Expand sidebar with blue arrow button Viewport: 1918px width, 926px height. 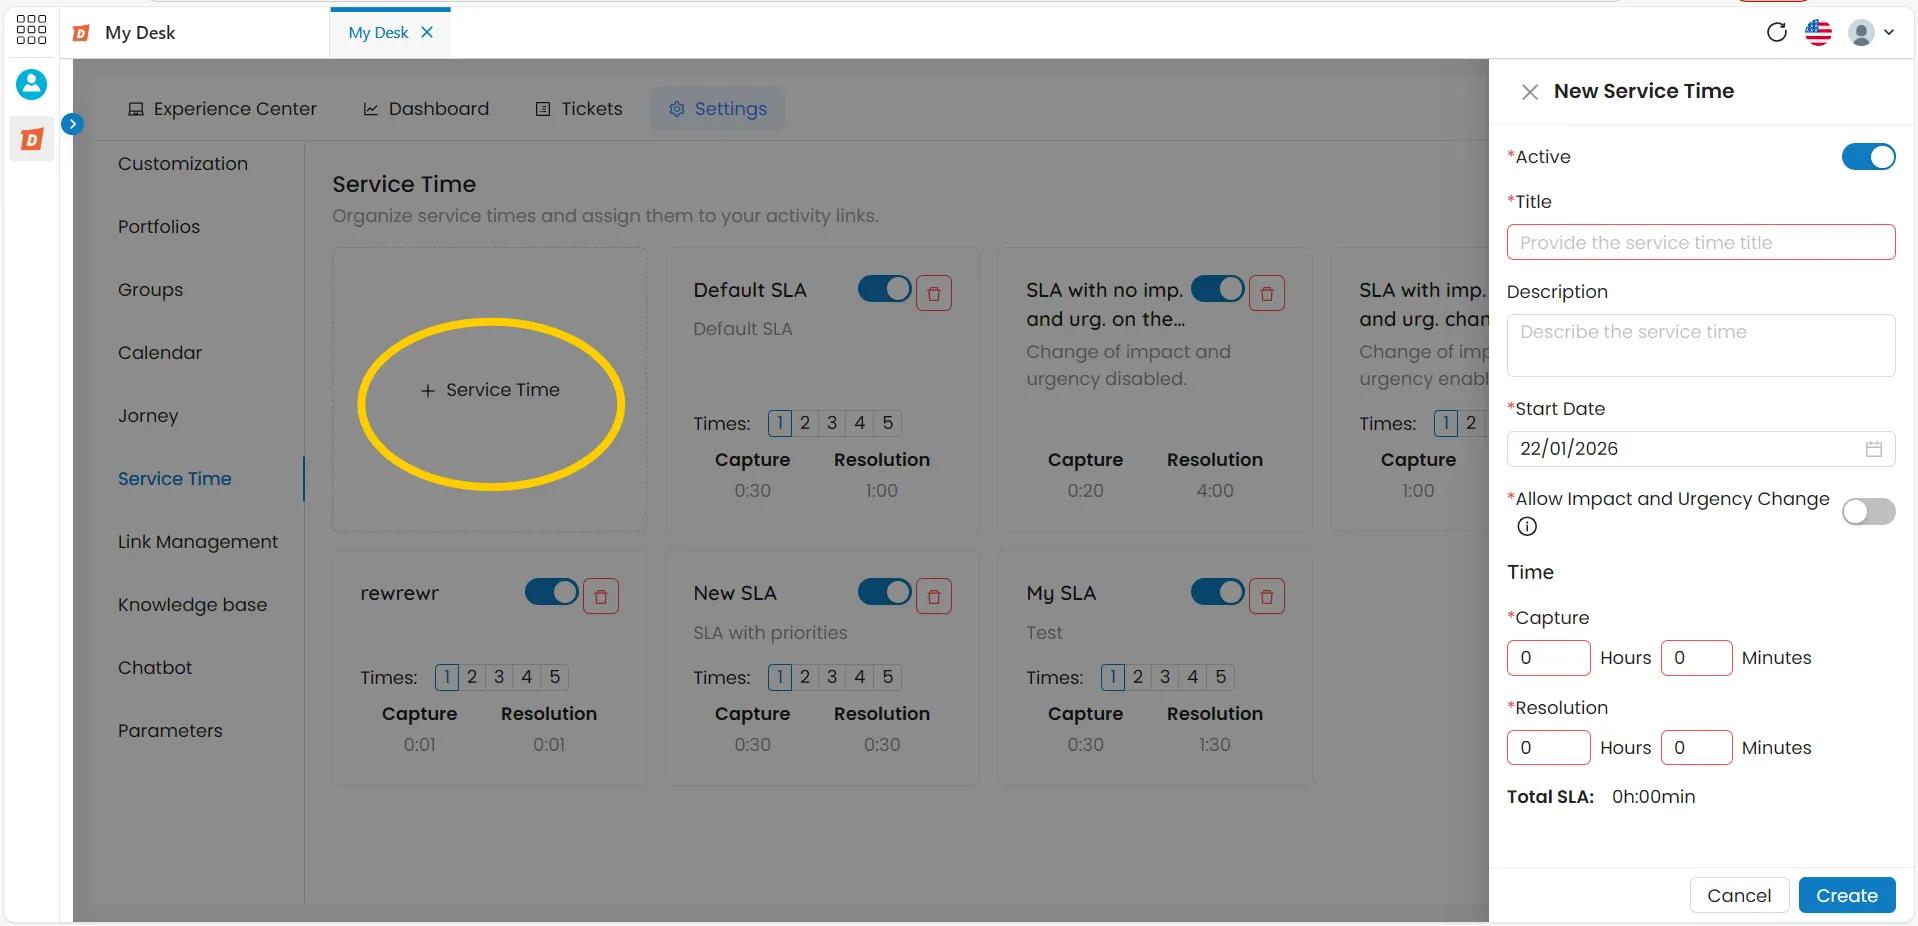coord(72,124)
